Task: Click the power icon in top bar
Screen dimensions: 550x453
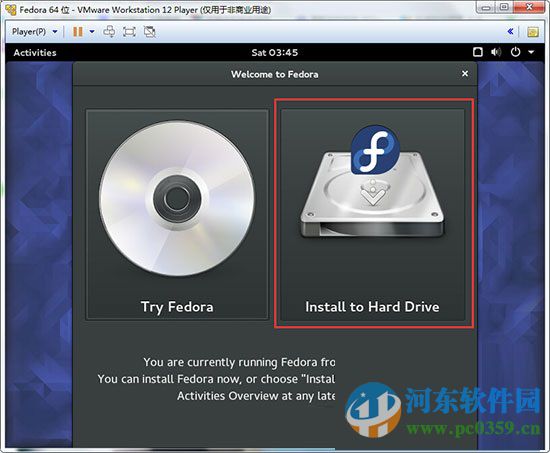Action: 515,52
